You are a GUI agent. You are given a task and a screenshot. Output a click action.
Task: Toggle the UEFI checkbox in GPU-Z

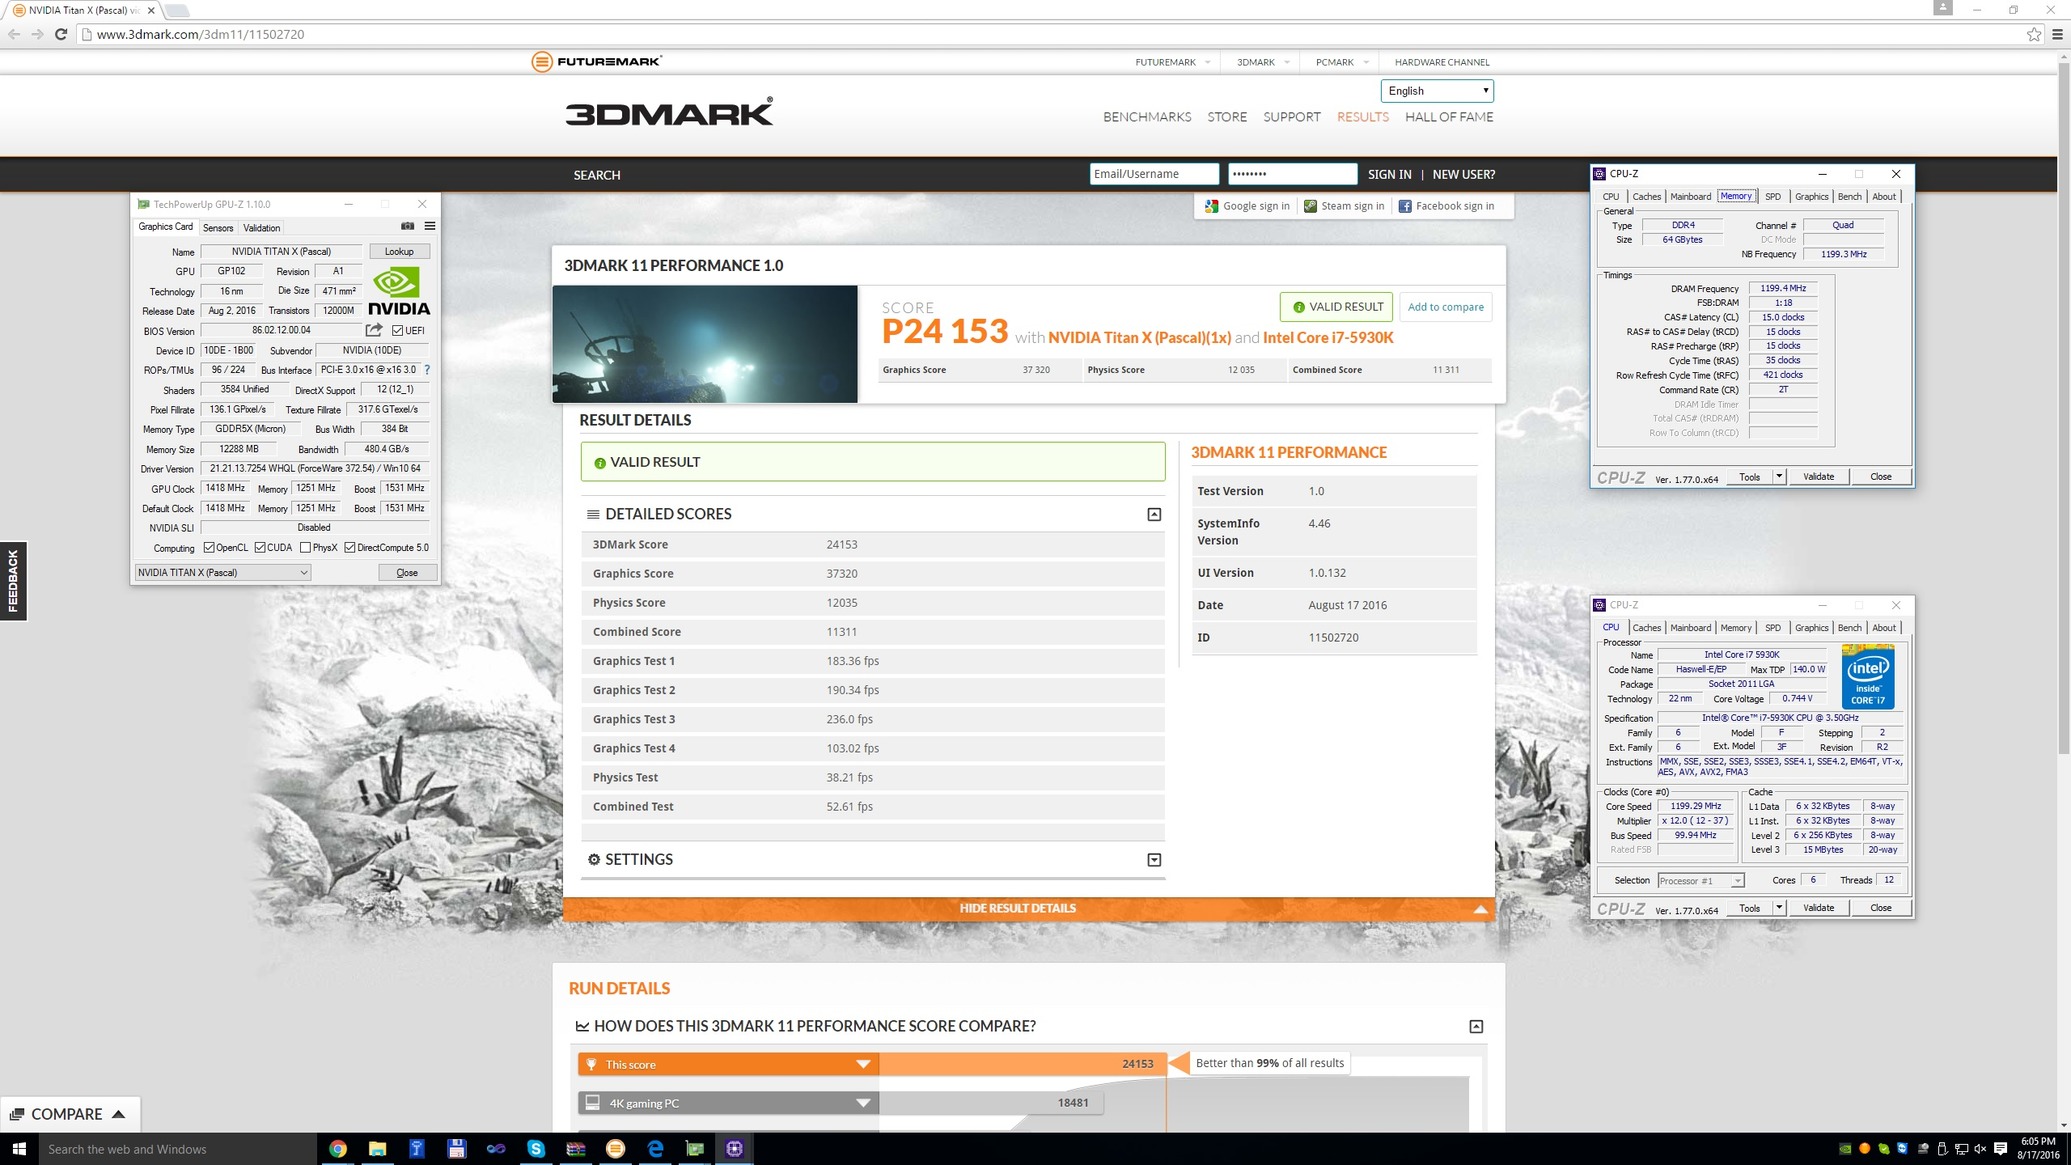click(x=398, y=330)
